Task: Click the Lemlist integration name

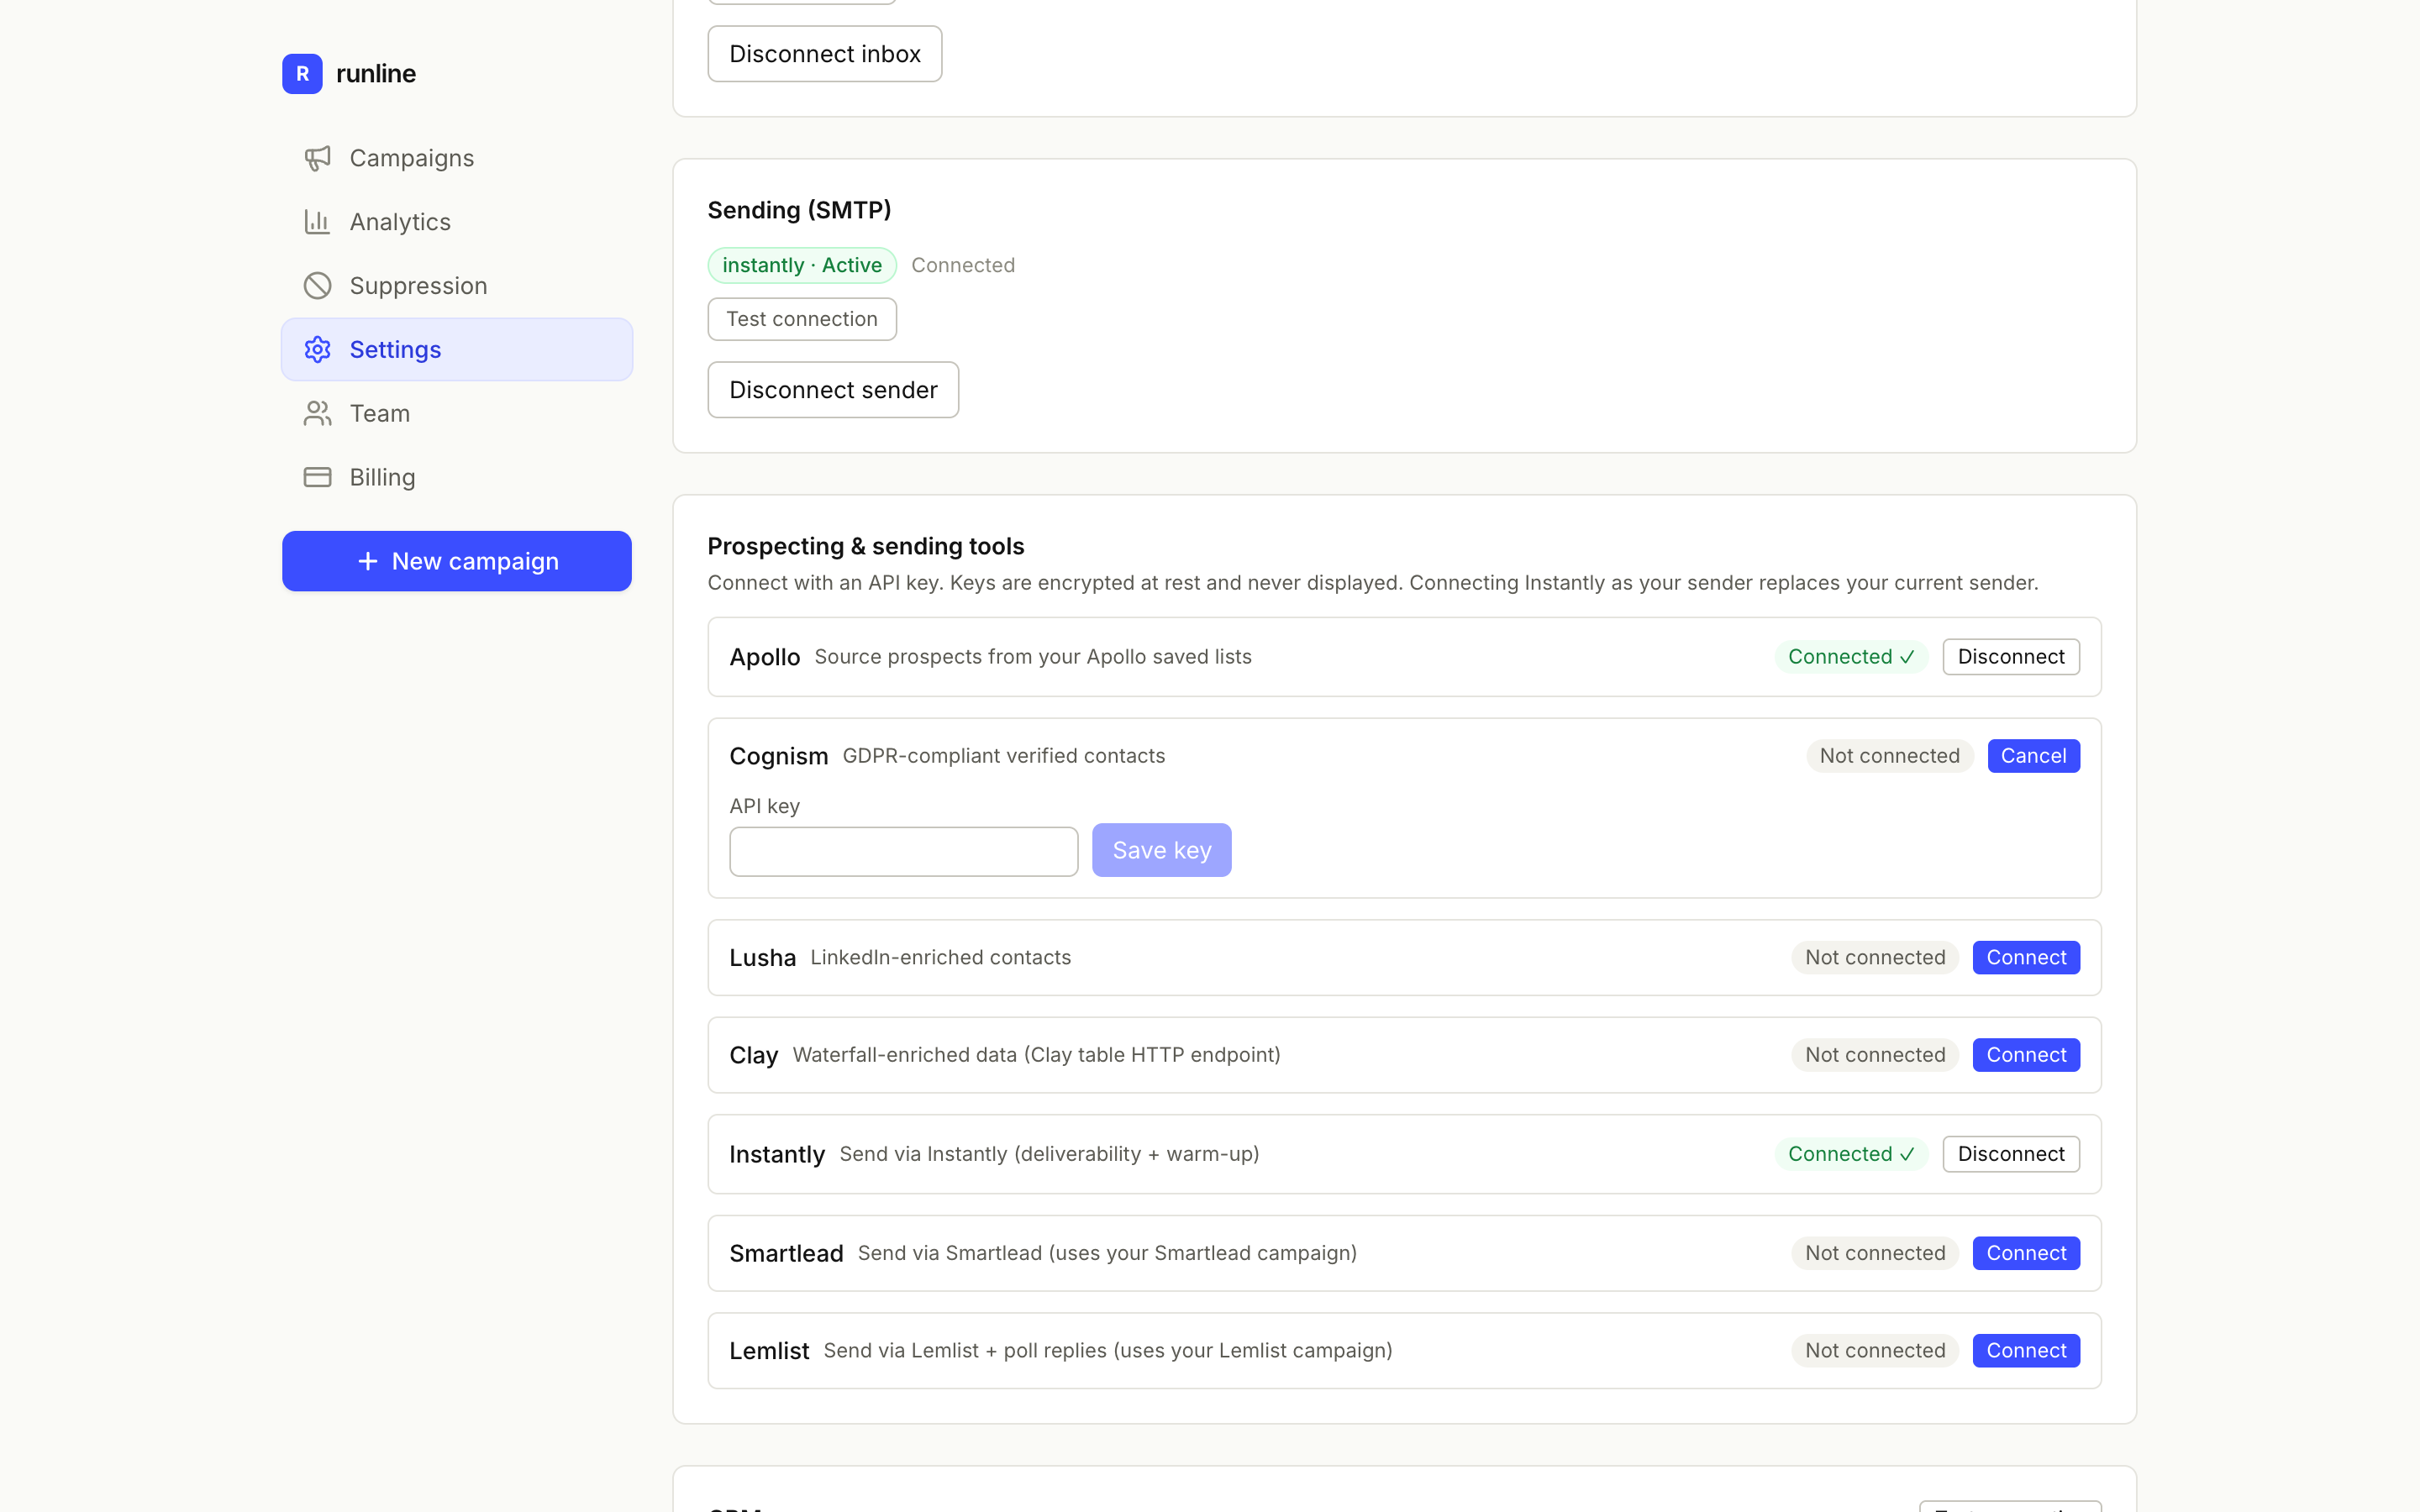Action: click(769, 1351)
